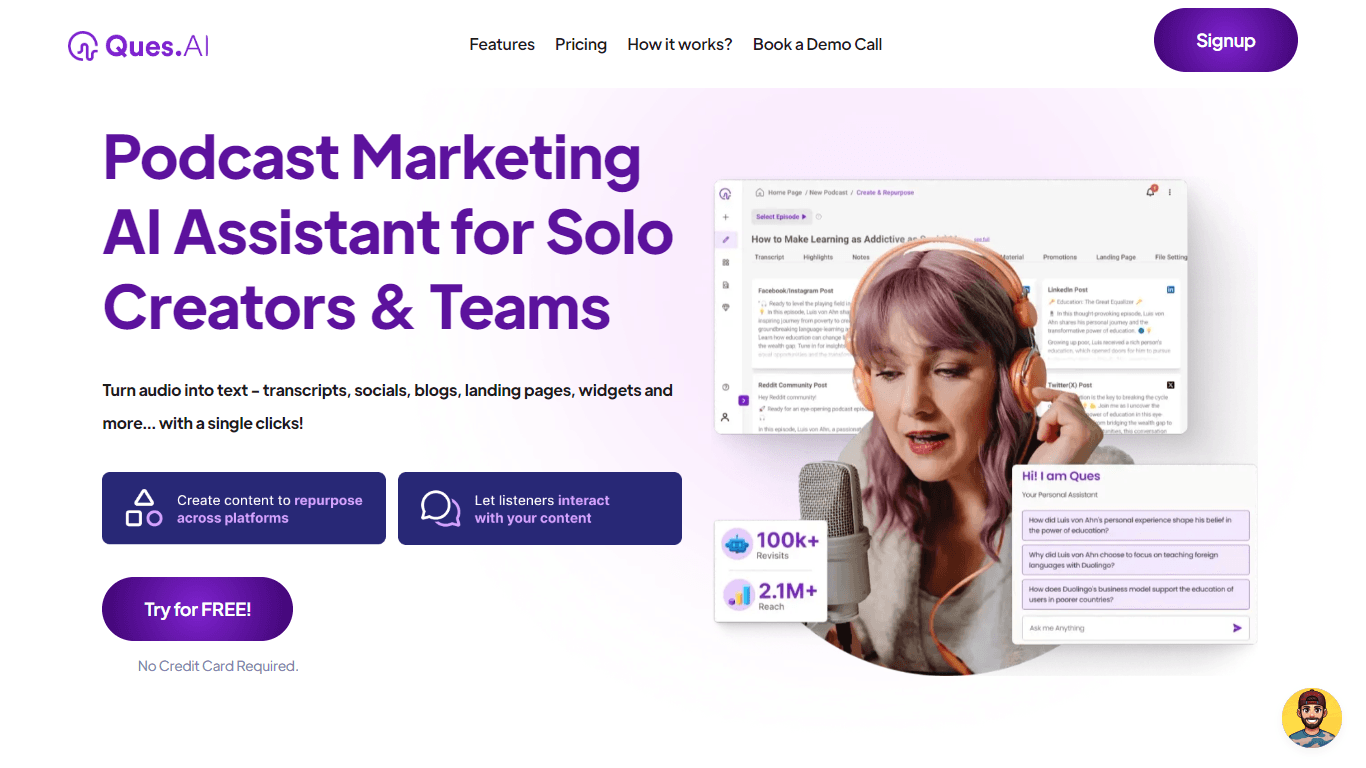1366x768 pixels.
Task: Click the robot icon beside 100k+ Revisits
Action: pos(738,544)
